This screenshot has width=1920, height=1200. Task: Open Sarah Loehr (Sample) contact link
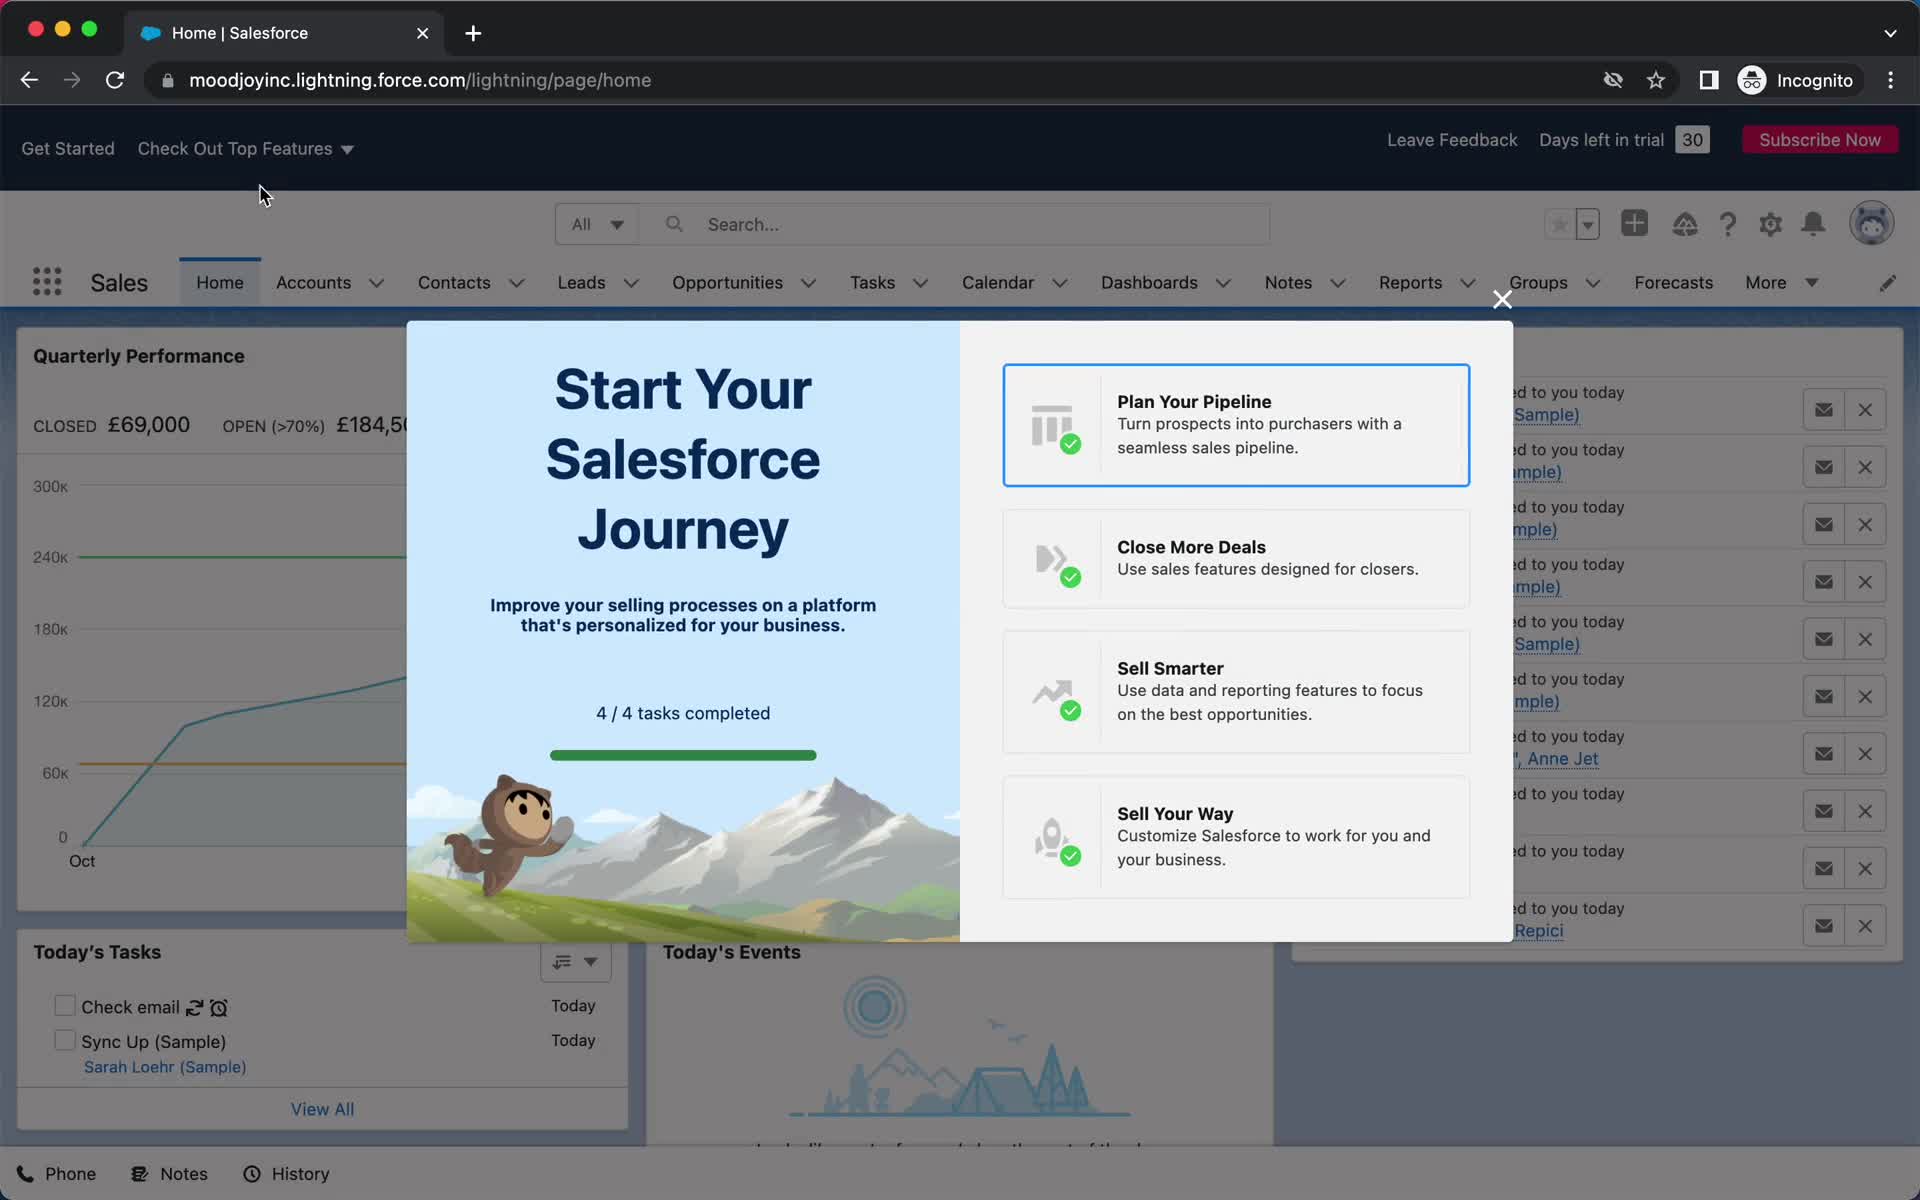coord(165,1067)
